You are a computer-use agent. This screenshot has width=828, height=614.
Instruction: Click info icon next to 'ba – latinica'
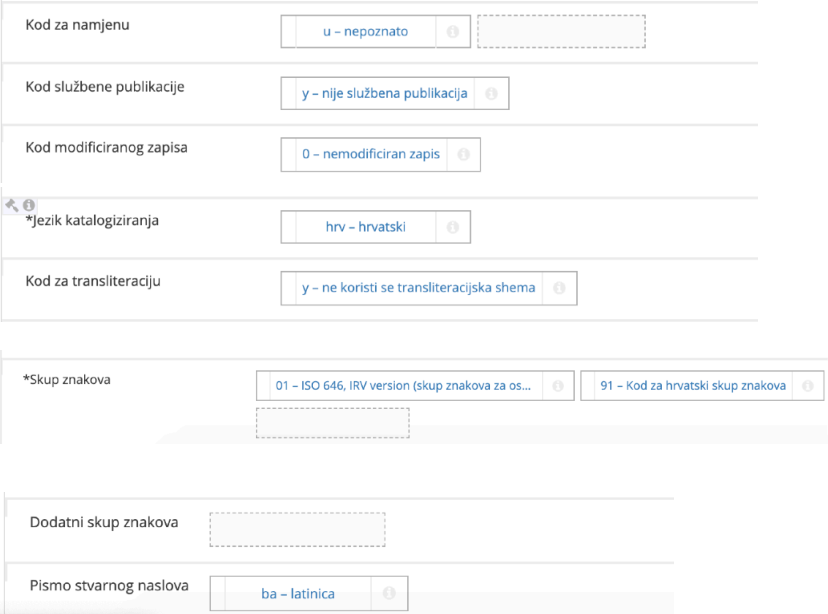point(390,593)
